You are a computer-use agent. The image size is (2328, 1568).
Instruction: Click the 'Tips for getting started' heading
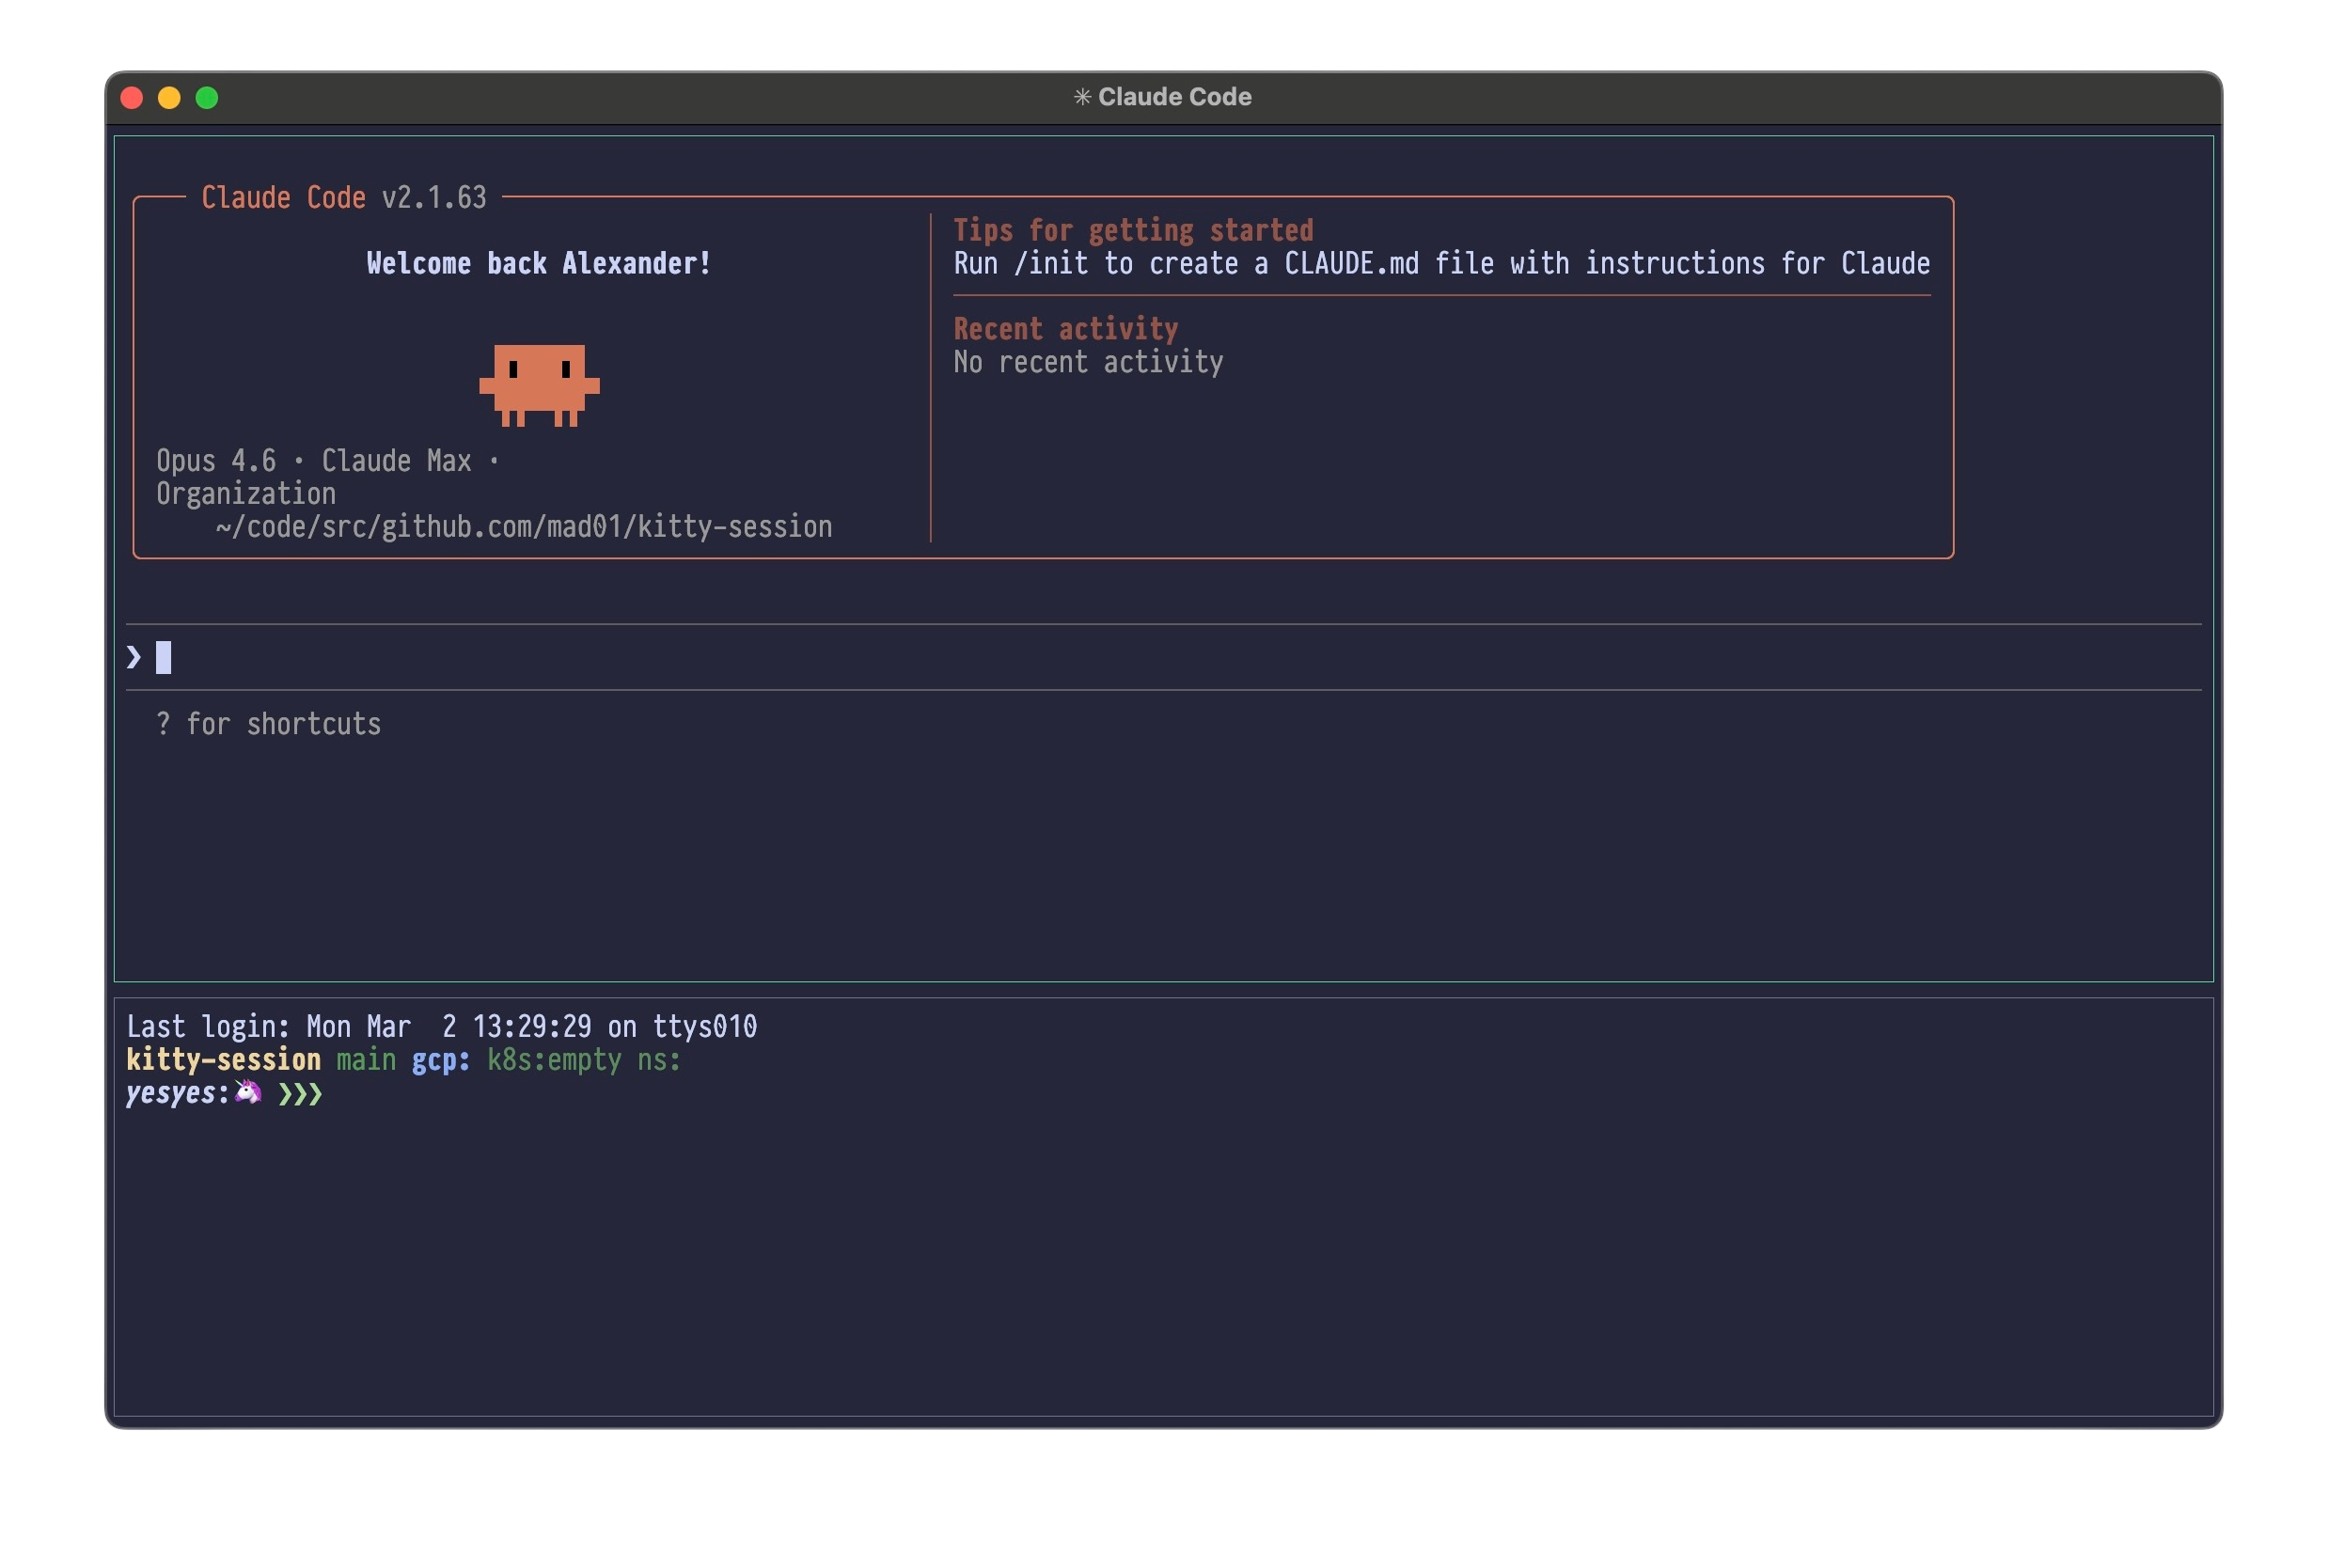[x=1132, y=230]
